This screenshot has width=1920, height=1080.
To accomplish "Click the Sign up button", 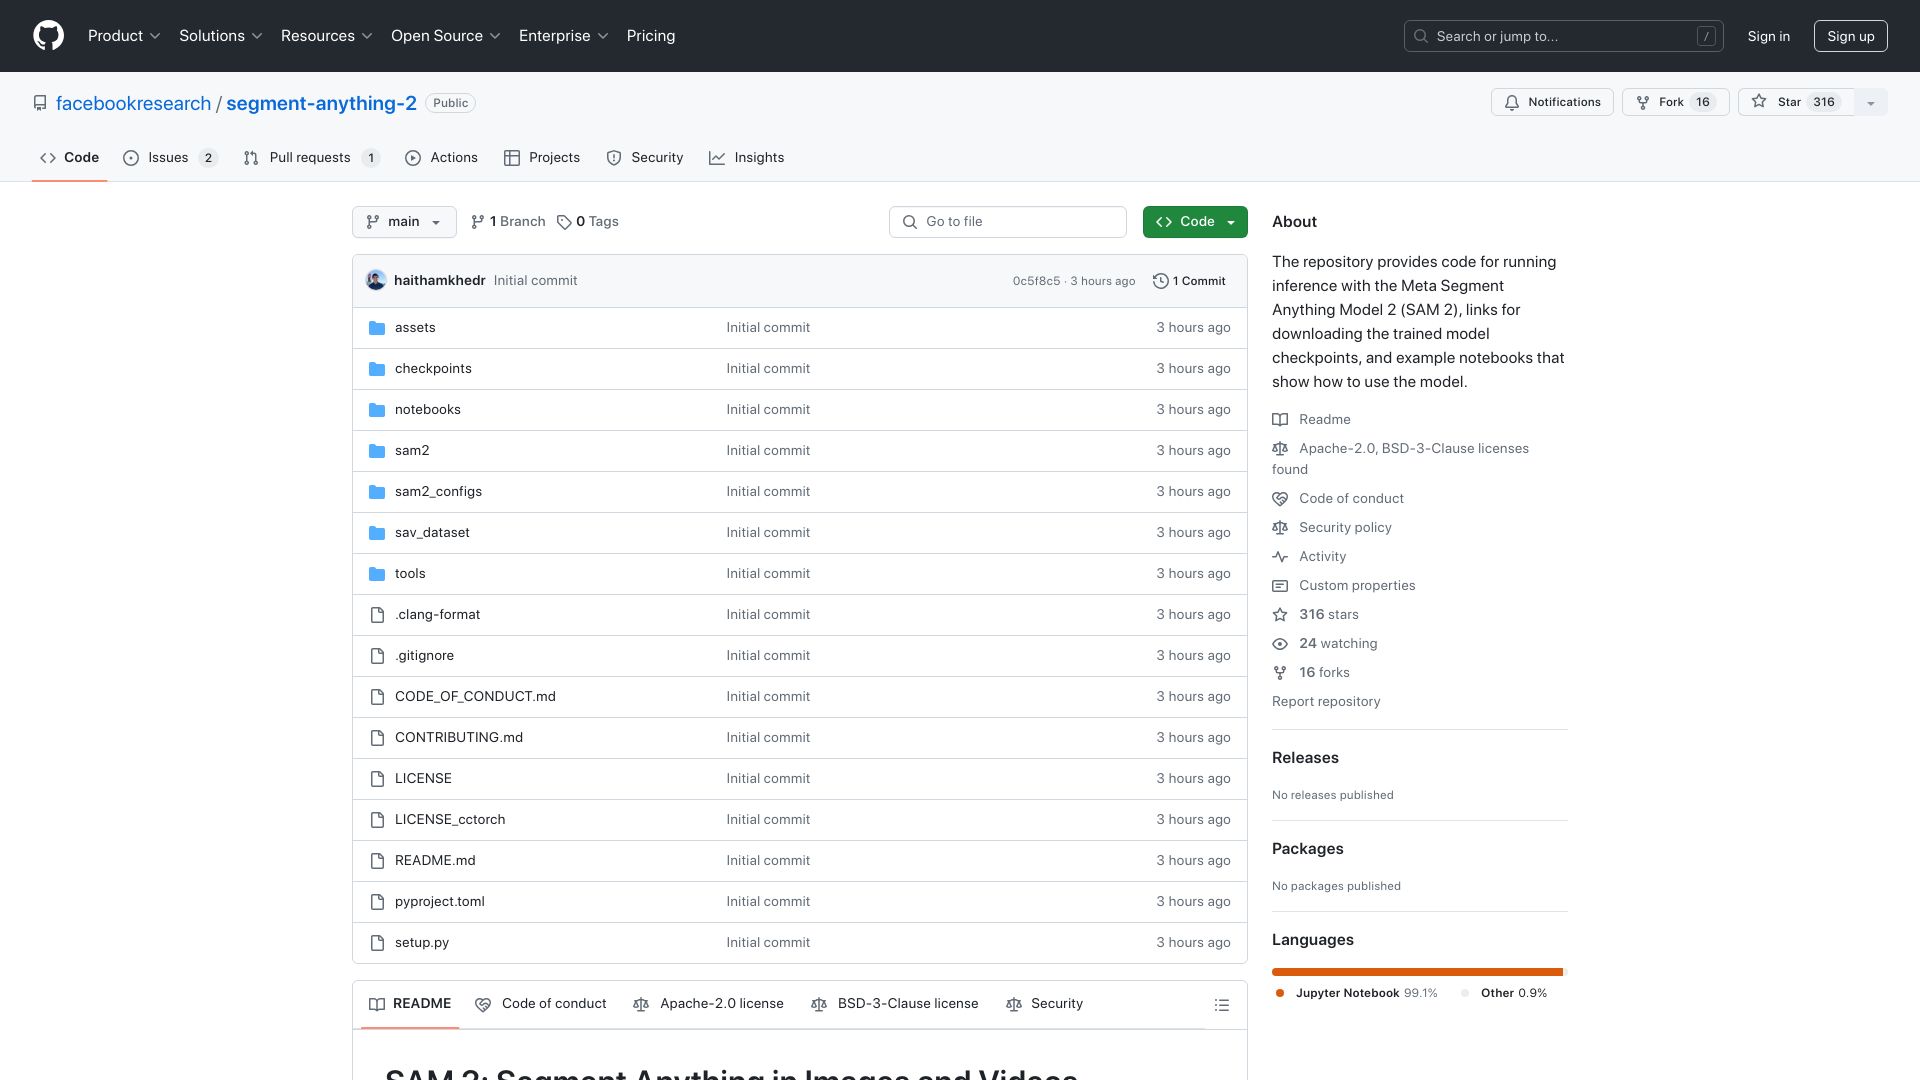I will (1851, 36).
